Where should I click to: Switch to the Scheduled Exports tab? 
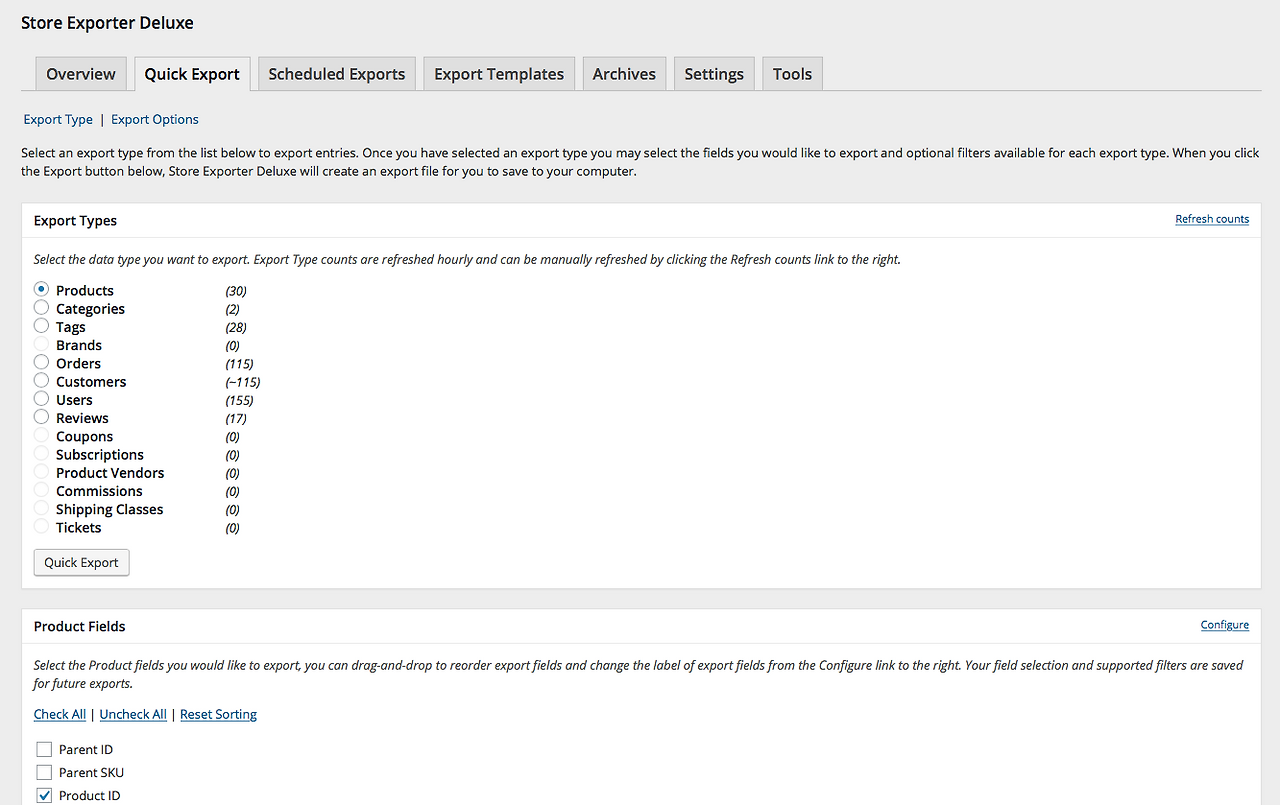tap(336, 74)
